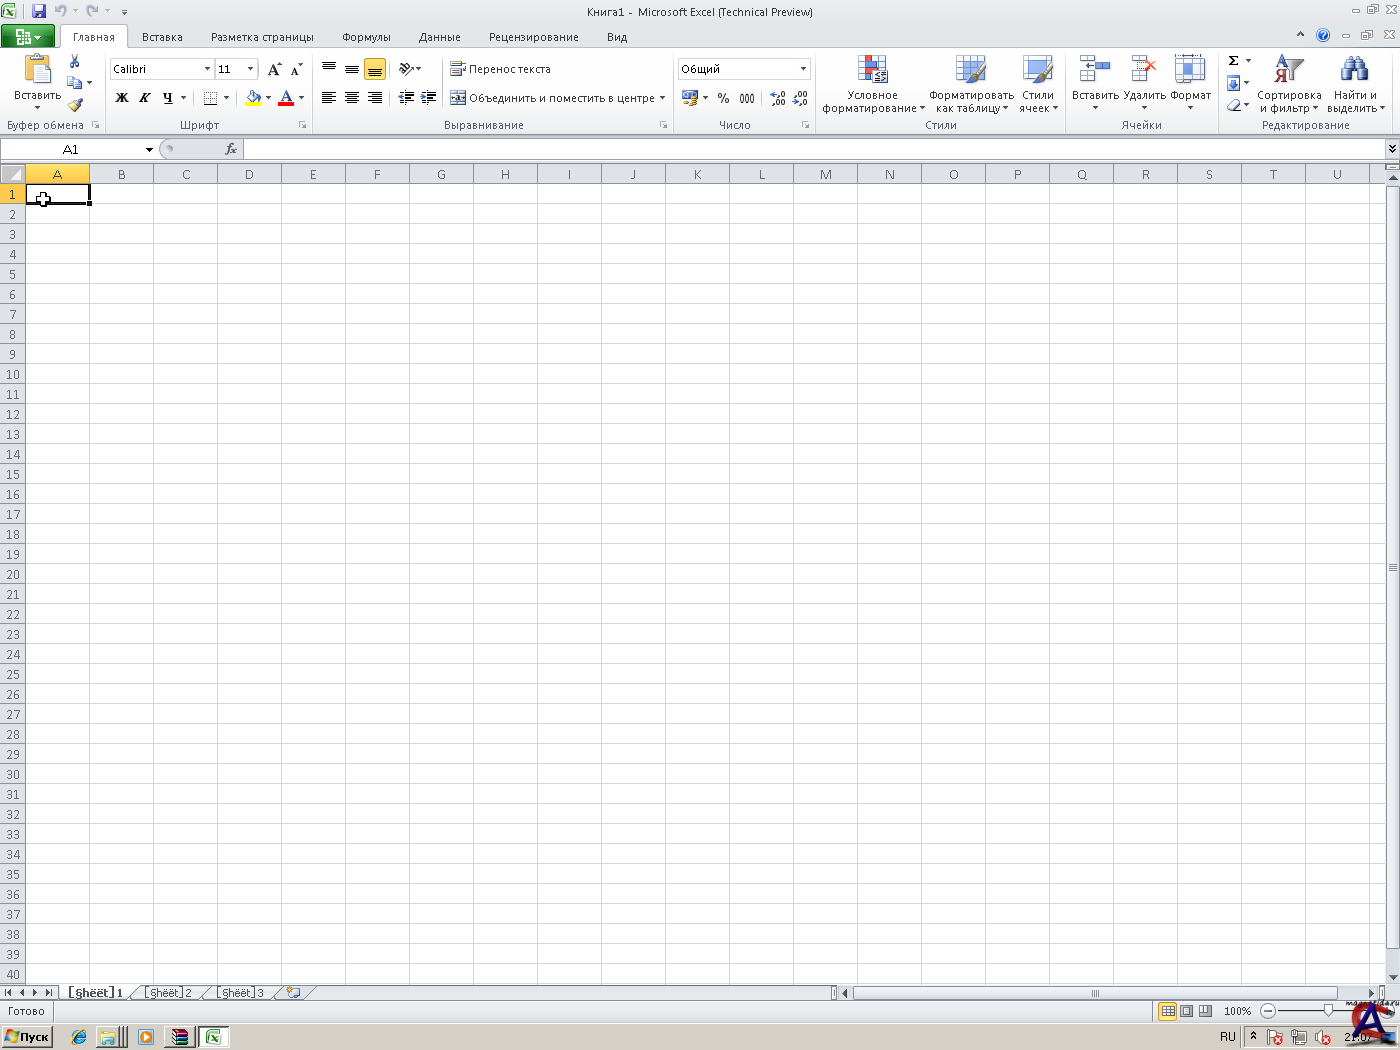Viewport: 1400px width, 1050px height.
Task: Click the Clear eraser icon in editing group
Action: click(1234, 105)
